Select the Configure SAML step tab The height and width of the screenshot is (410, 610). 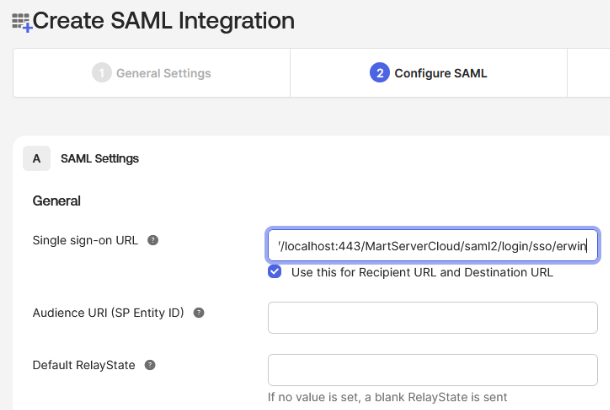tap(440, 73)
